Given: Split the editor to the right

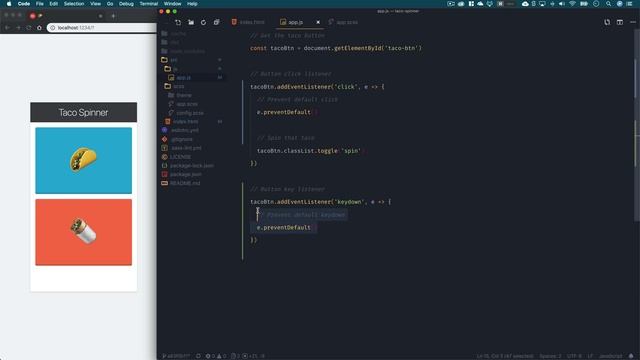Looking at the screenshot, I should pyautogui.click(x=620, y=22).
